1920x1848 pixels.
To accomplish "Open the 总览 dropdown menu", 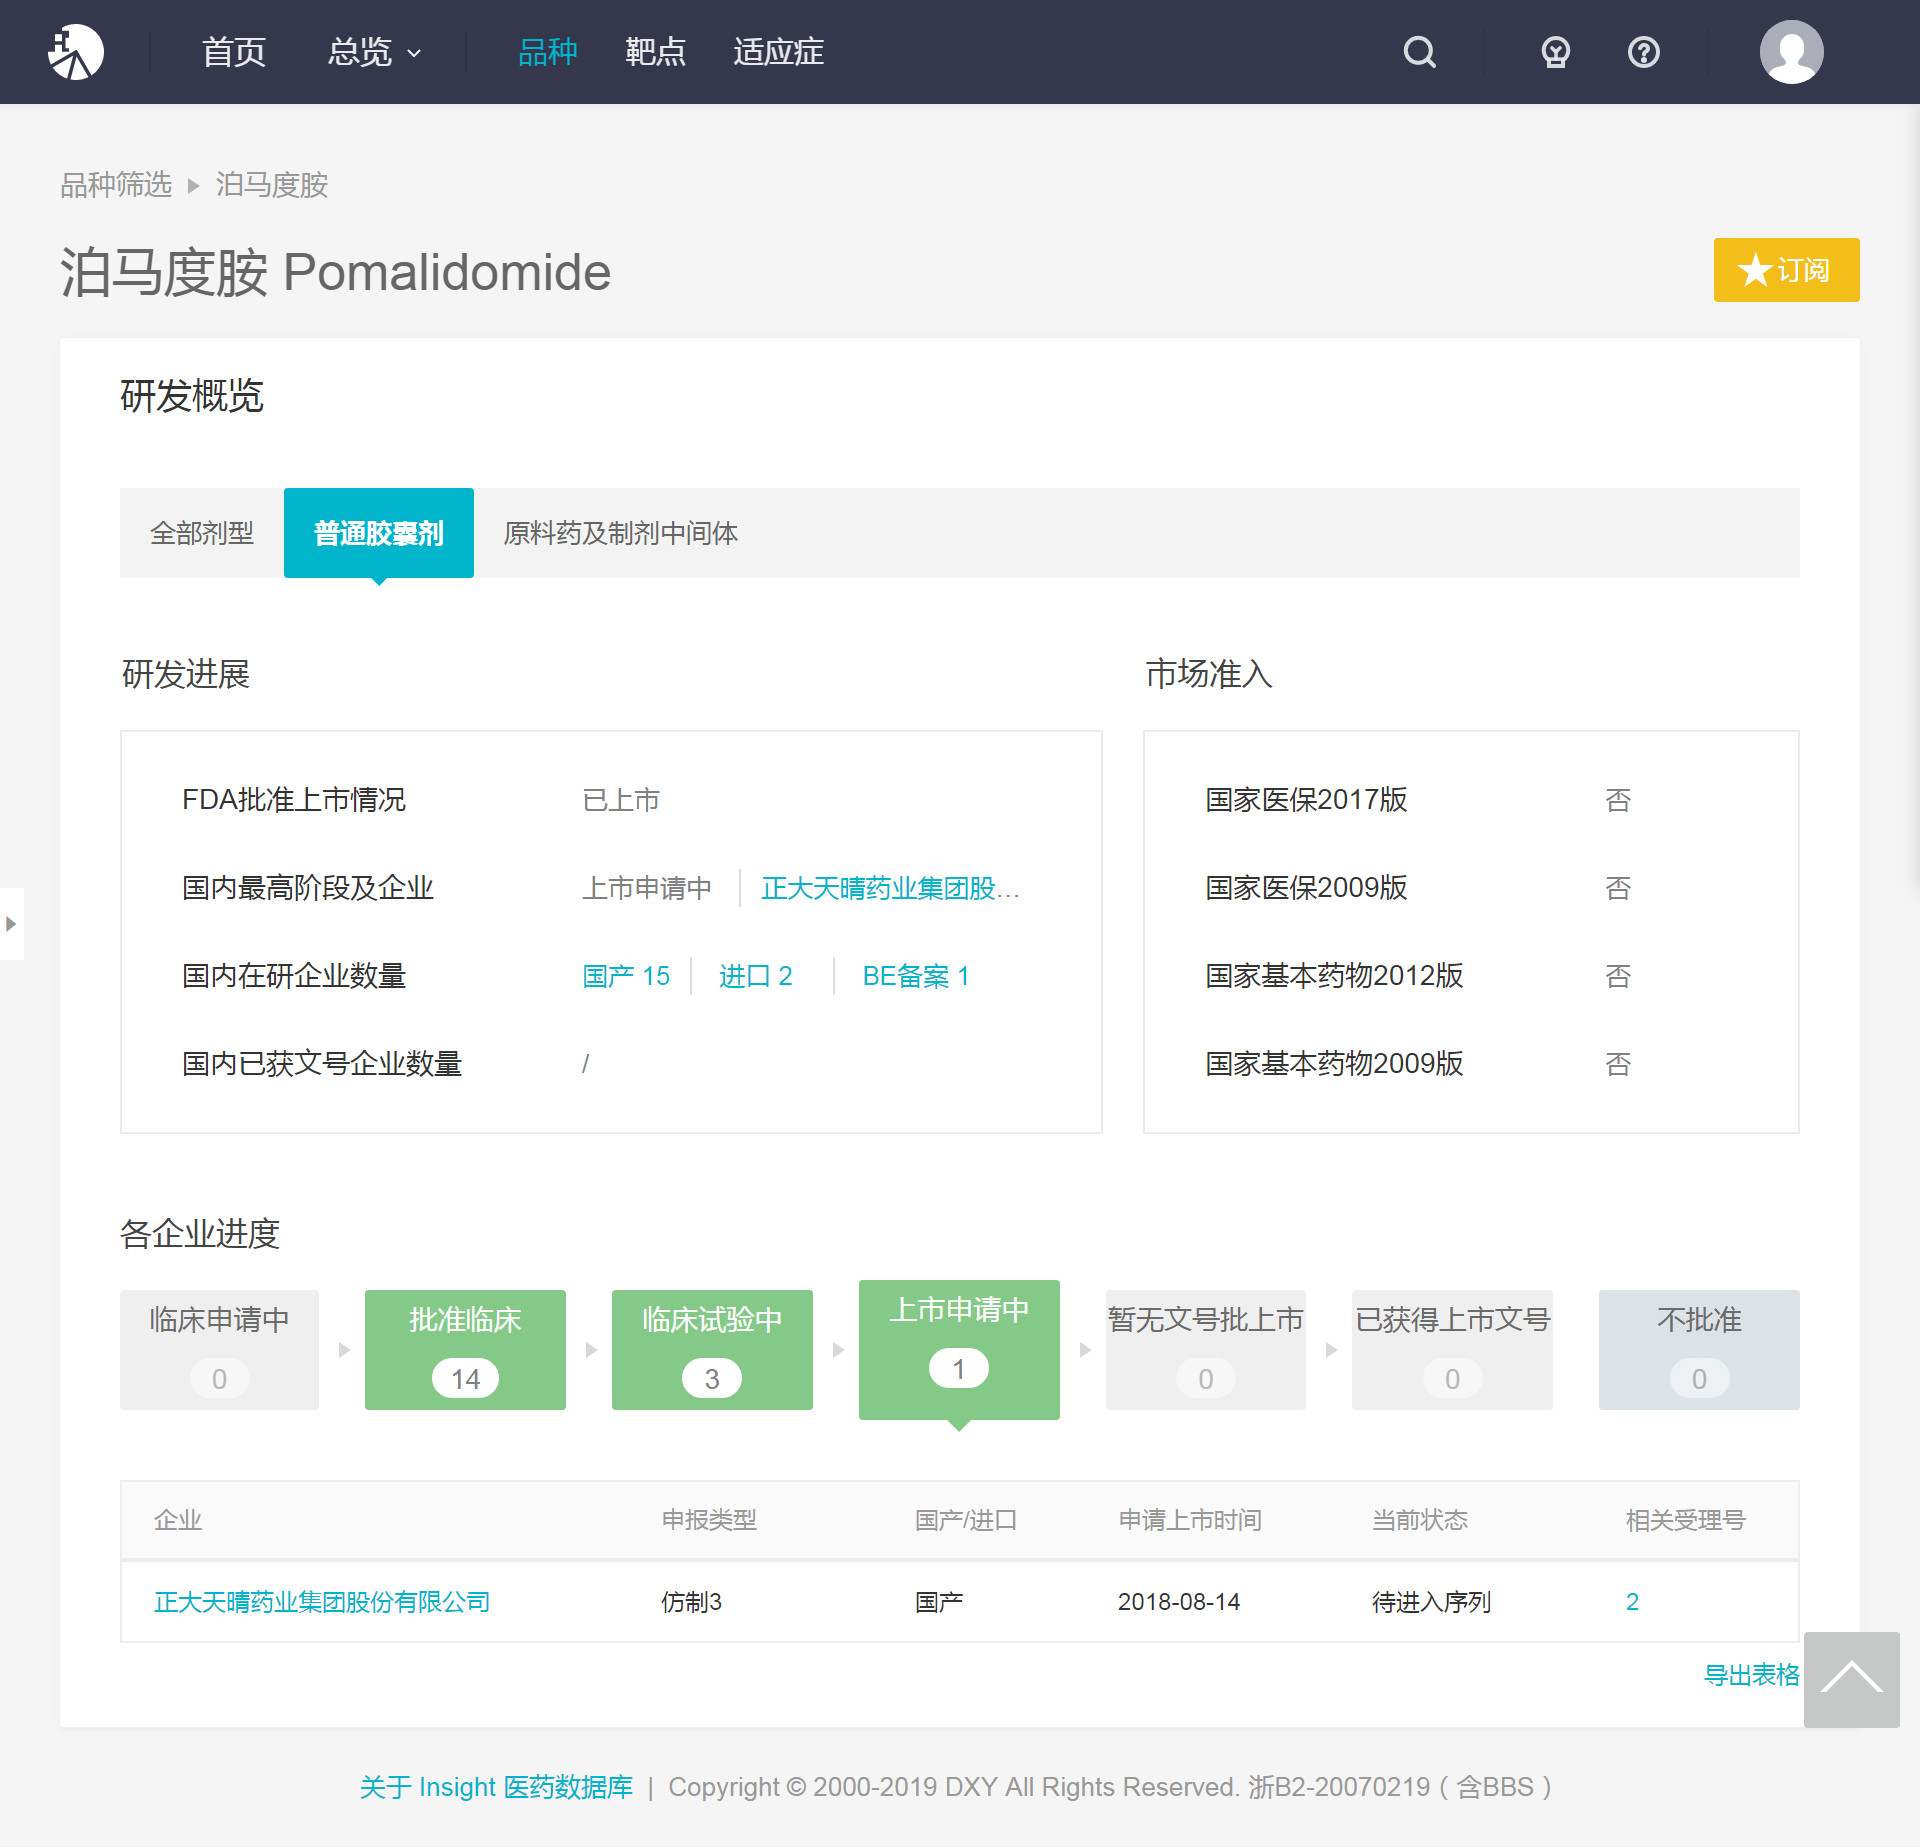I will [372, 51].
